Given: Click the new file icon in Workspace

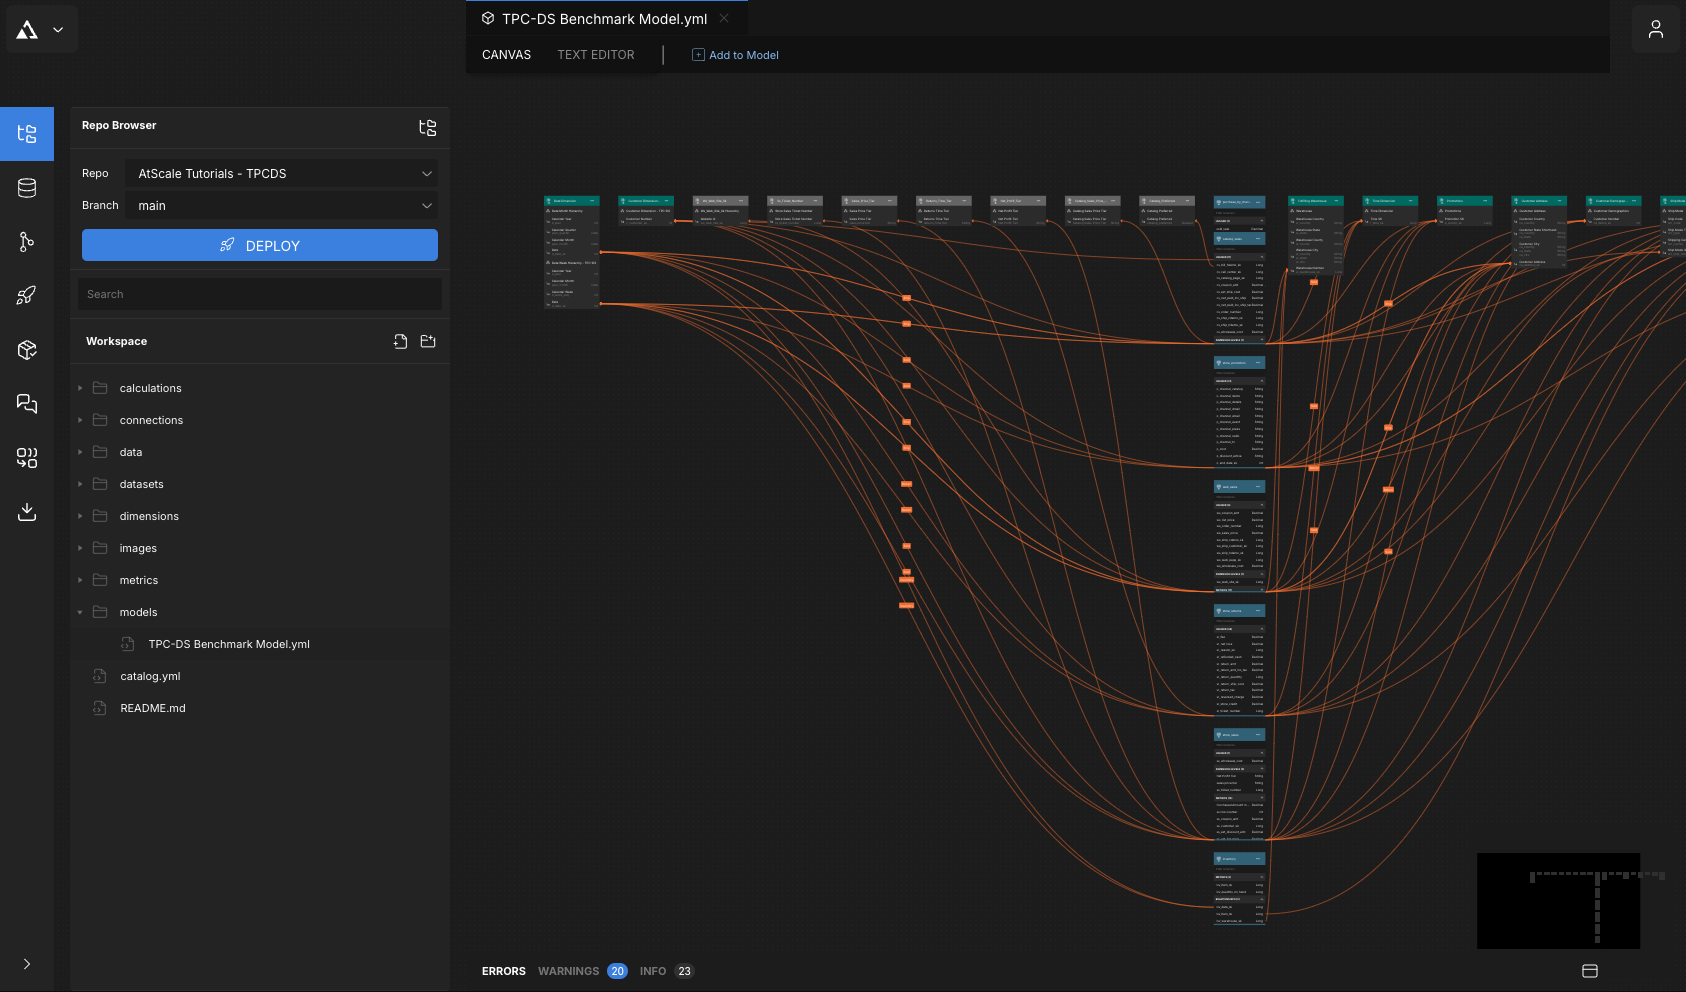Looking at the screenshot, I should [x=400, y=341].
